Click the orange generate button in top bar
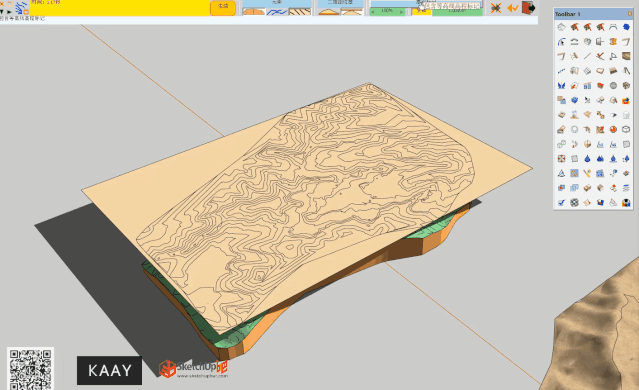 click(x=223, y=7)
